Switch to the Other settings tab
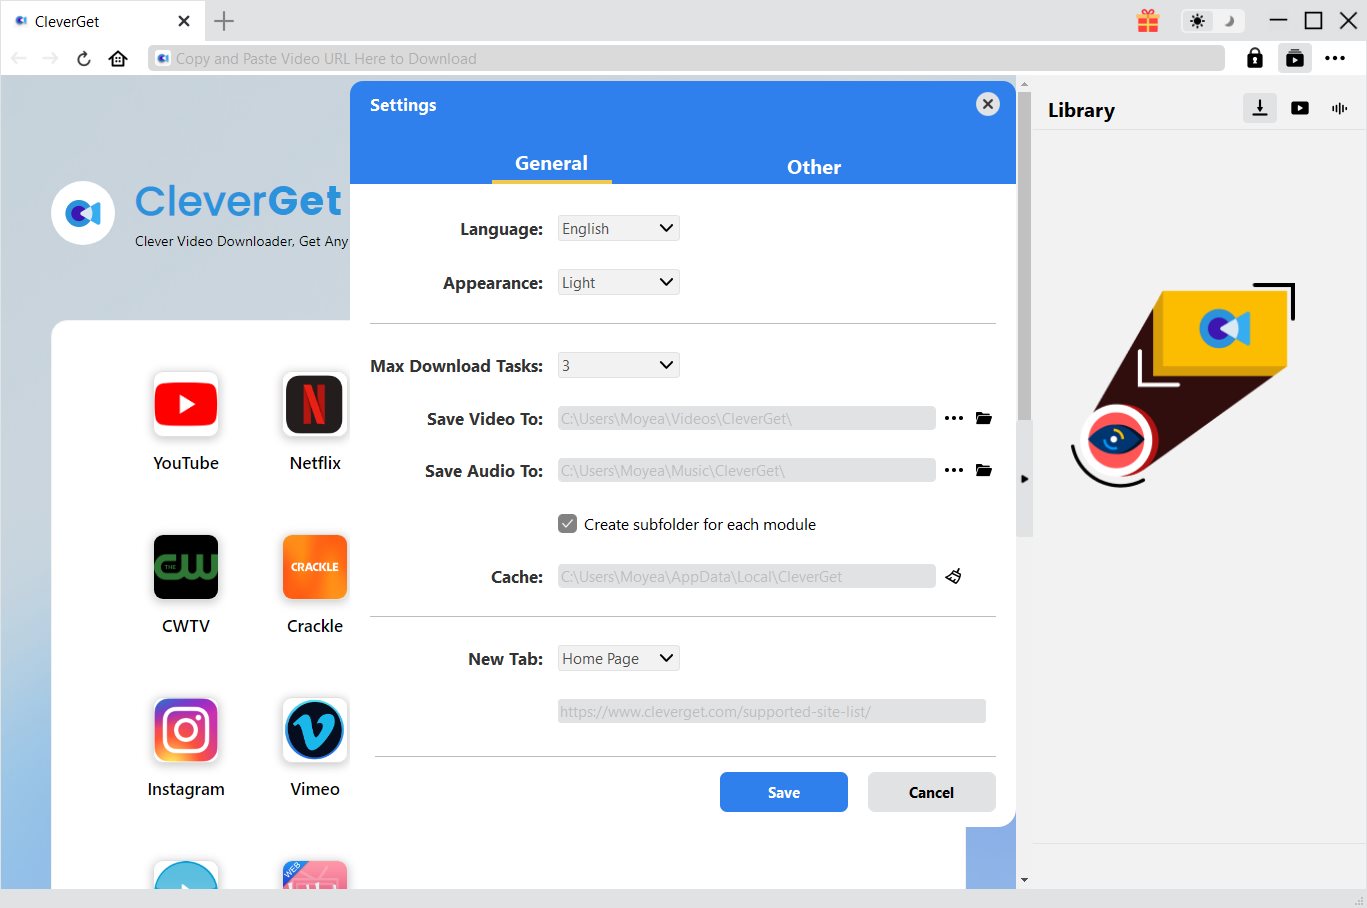Screen dimensions: 1367x908 coord(813,167)
